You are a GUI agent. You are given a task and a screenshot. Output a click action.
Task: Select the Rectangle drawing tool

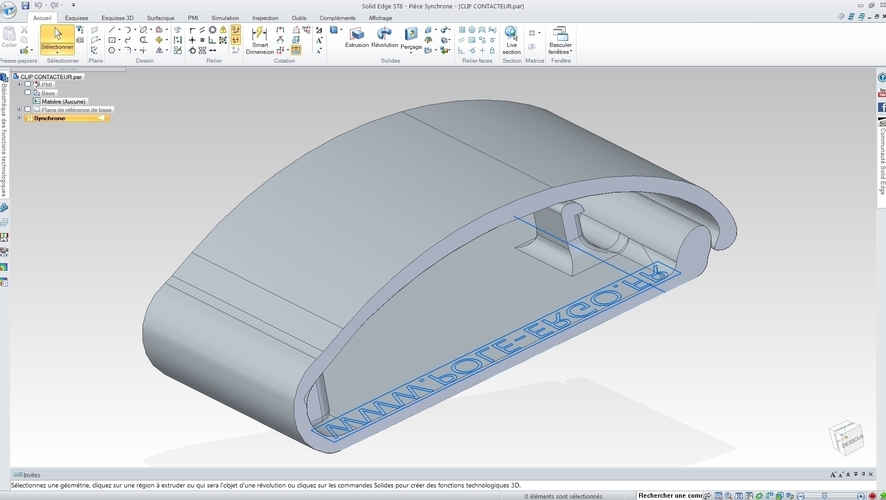(x=112, y=40)
